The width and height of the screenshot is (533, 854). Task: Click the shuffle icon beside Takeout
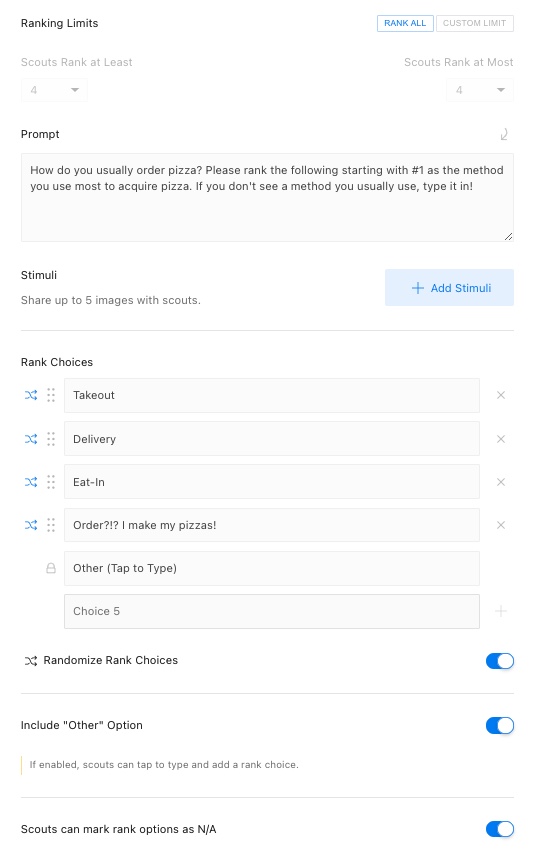(31, 395)
